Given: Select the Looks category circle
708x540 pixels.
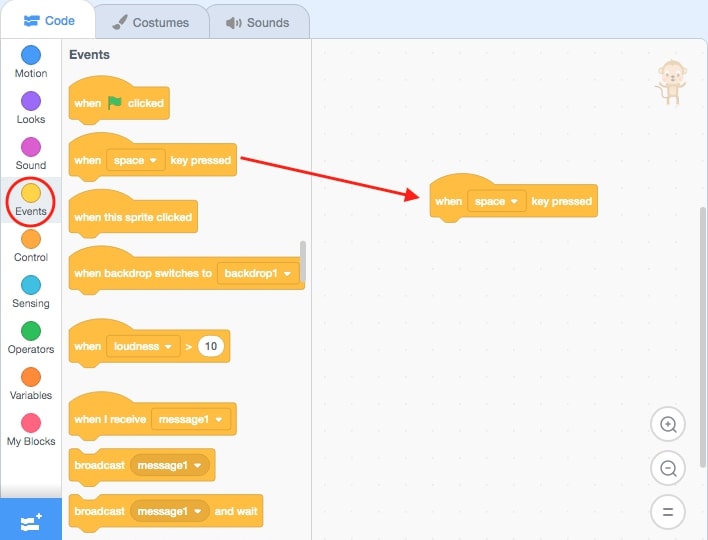Looking at the screenshot, I should click(x=31, y=101).
